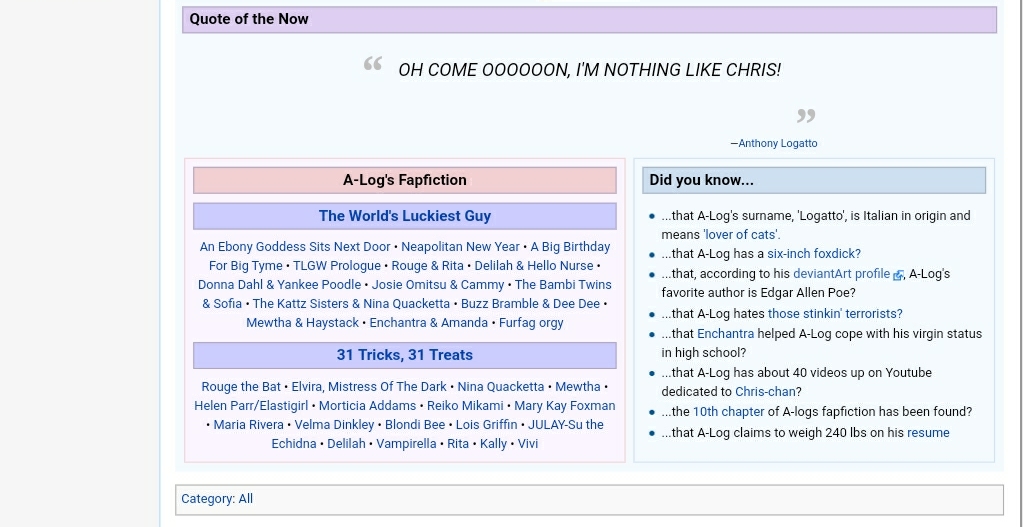Screen dimensions: 1023x527
Task: Click the Furfag orgy chapter link
Action: pyautogui.click(x=530, y=323)
